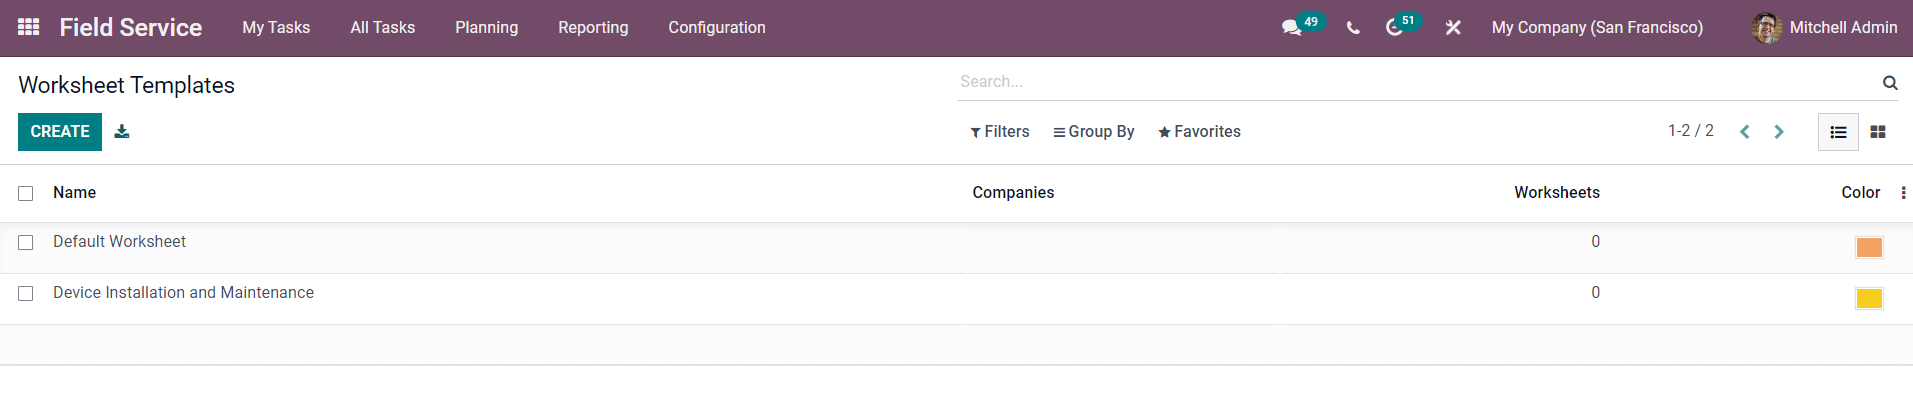Expand the Group By dropdown
Image resolution: width=1913 pixels, height=404 pixels.
pyautogui.click(x=1094, y=132)
